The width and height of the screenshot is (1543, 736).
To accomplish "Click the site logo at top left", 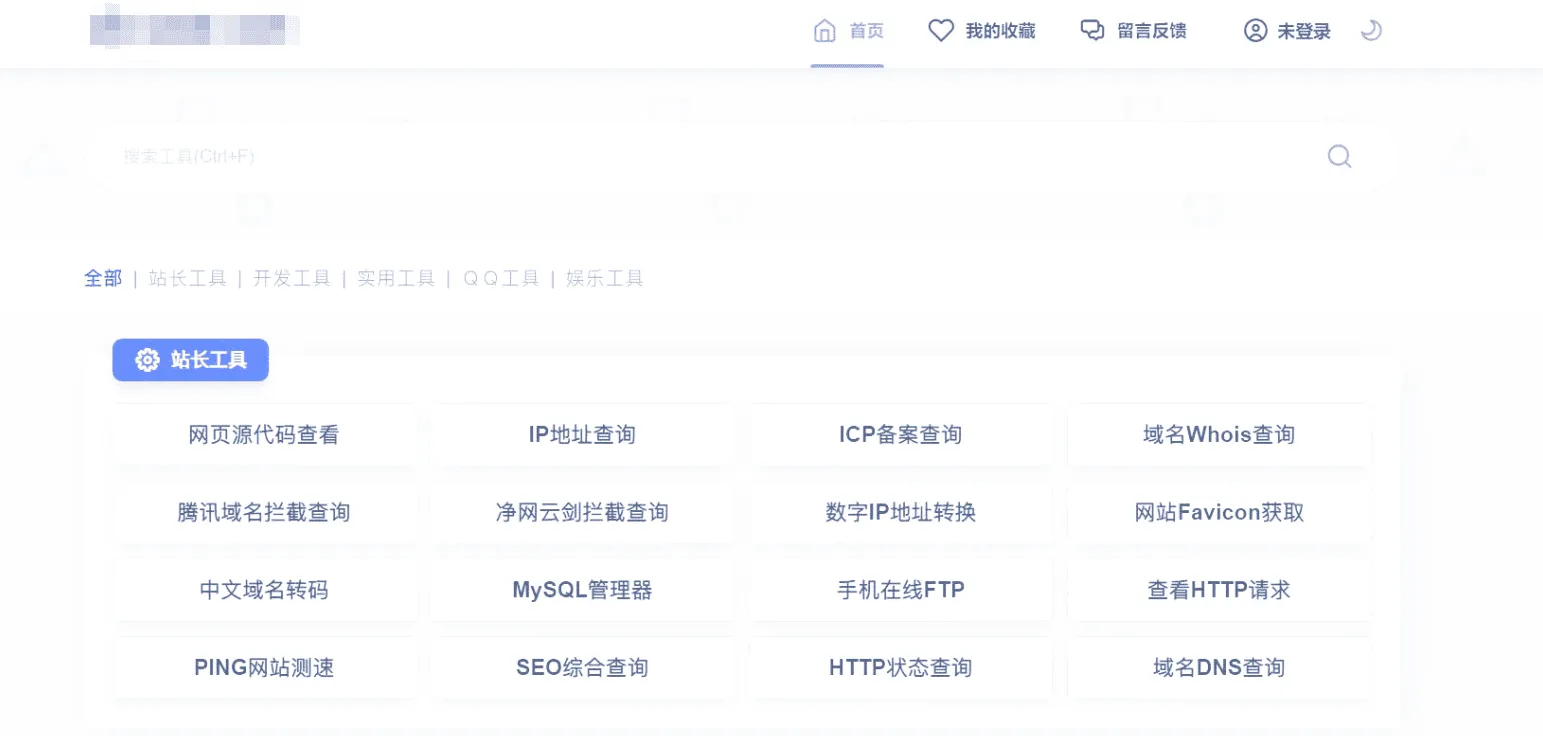I will pos(194,31).
